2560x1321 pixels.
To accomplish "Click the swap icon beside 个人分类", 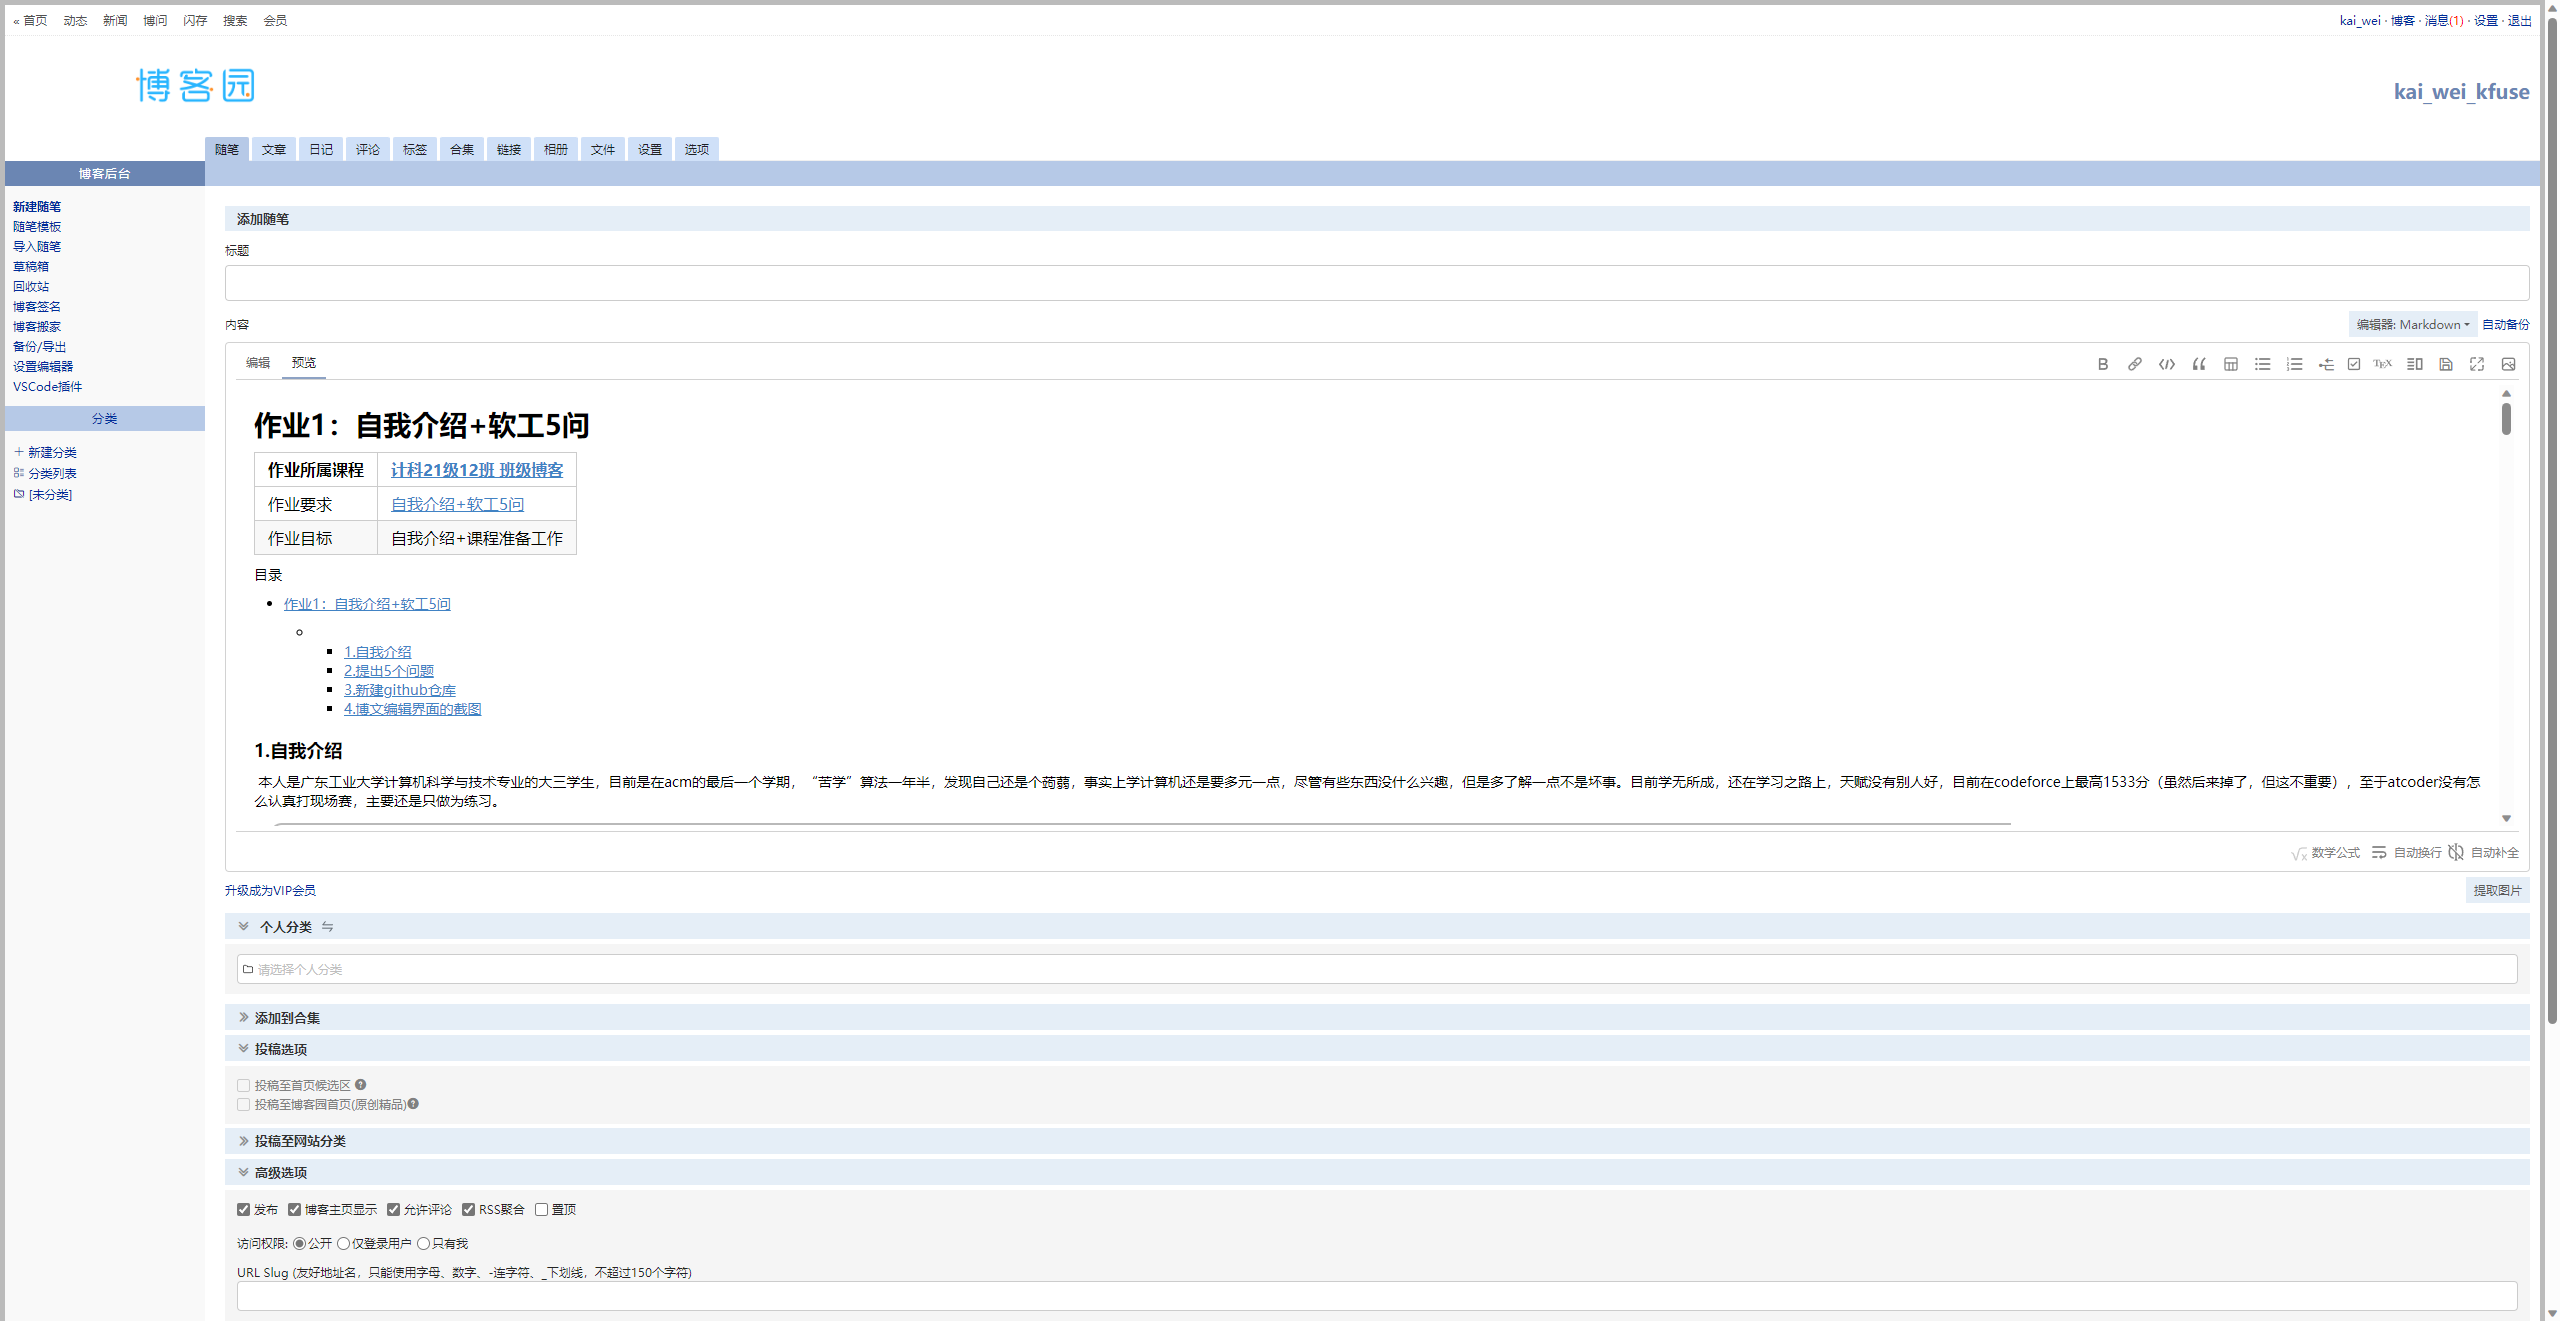I will click(x=327, y=927).
